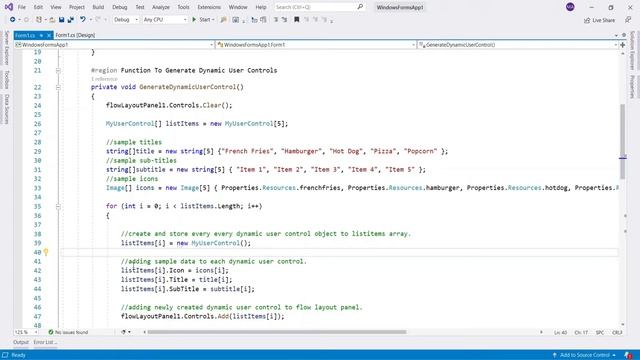Click the Navigate Backward toolbar icon

(13, 20)
